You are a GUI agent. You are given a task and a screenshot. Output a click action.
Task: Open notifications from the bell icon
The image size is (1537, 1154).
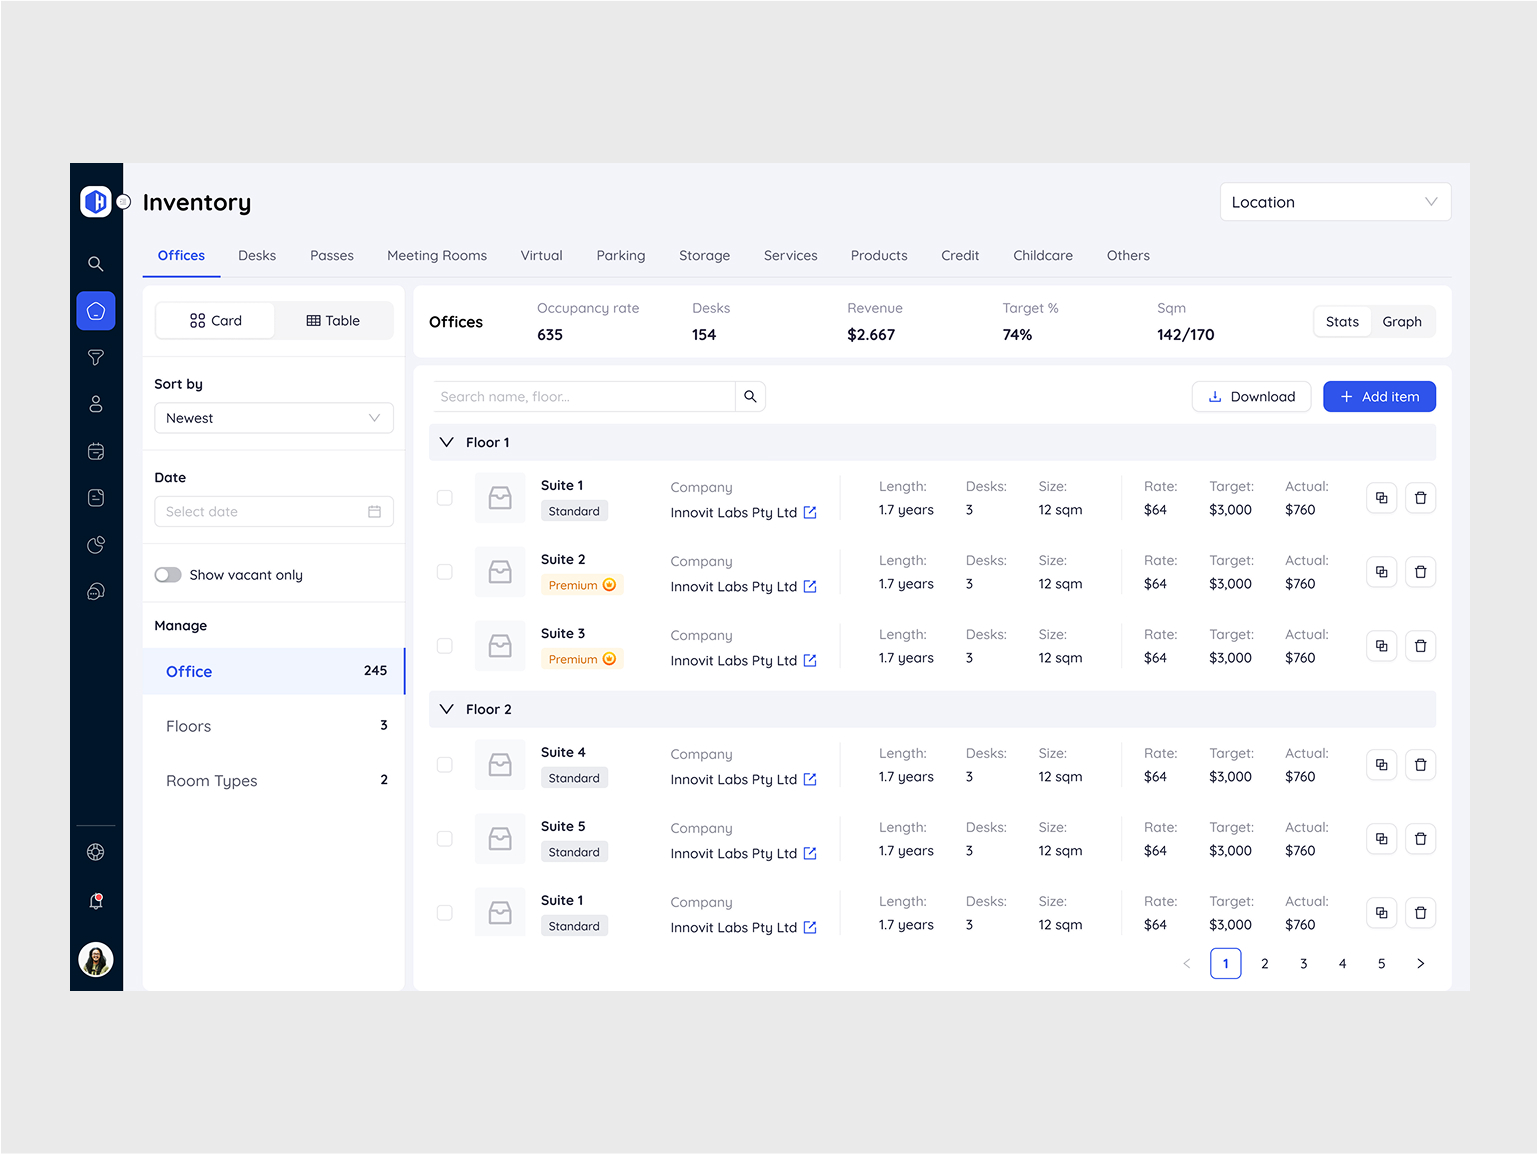click(x=95, y=899)
